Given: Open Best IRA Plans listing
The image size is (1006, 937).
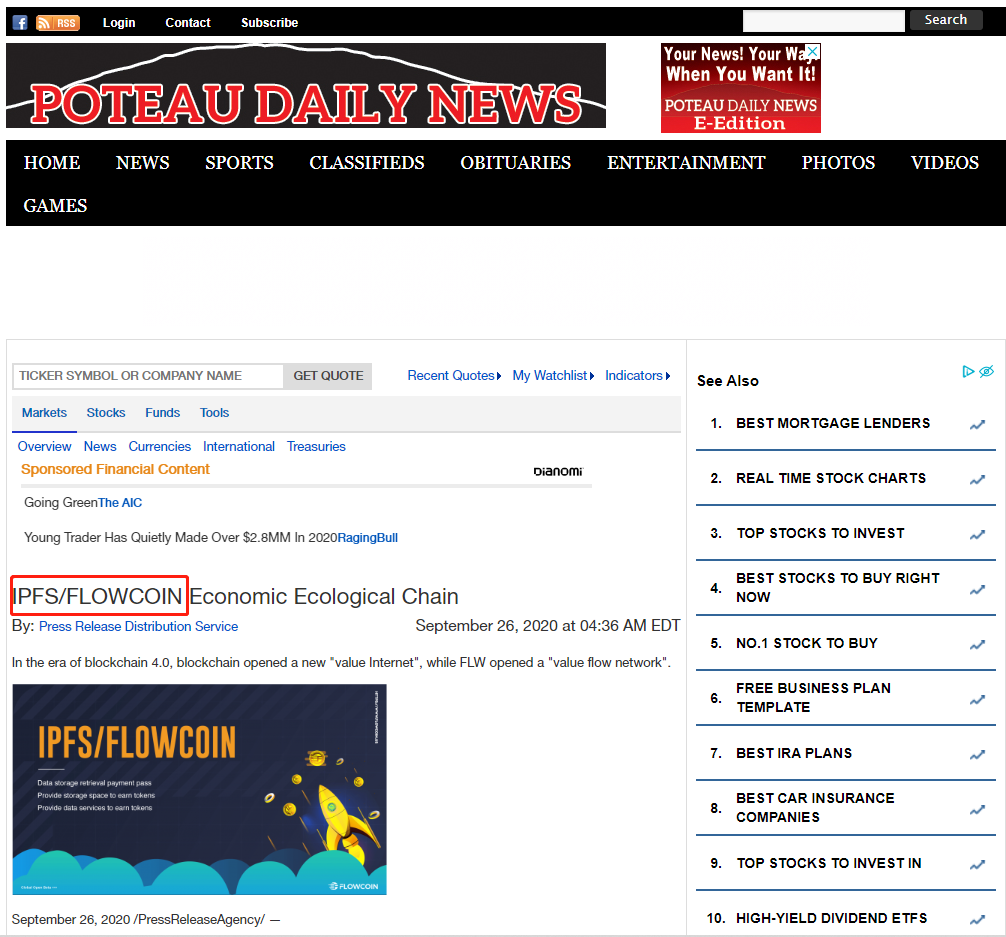Looking at the screenshot, I should [x=794, y=753].
